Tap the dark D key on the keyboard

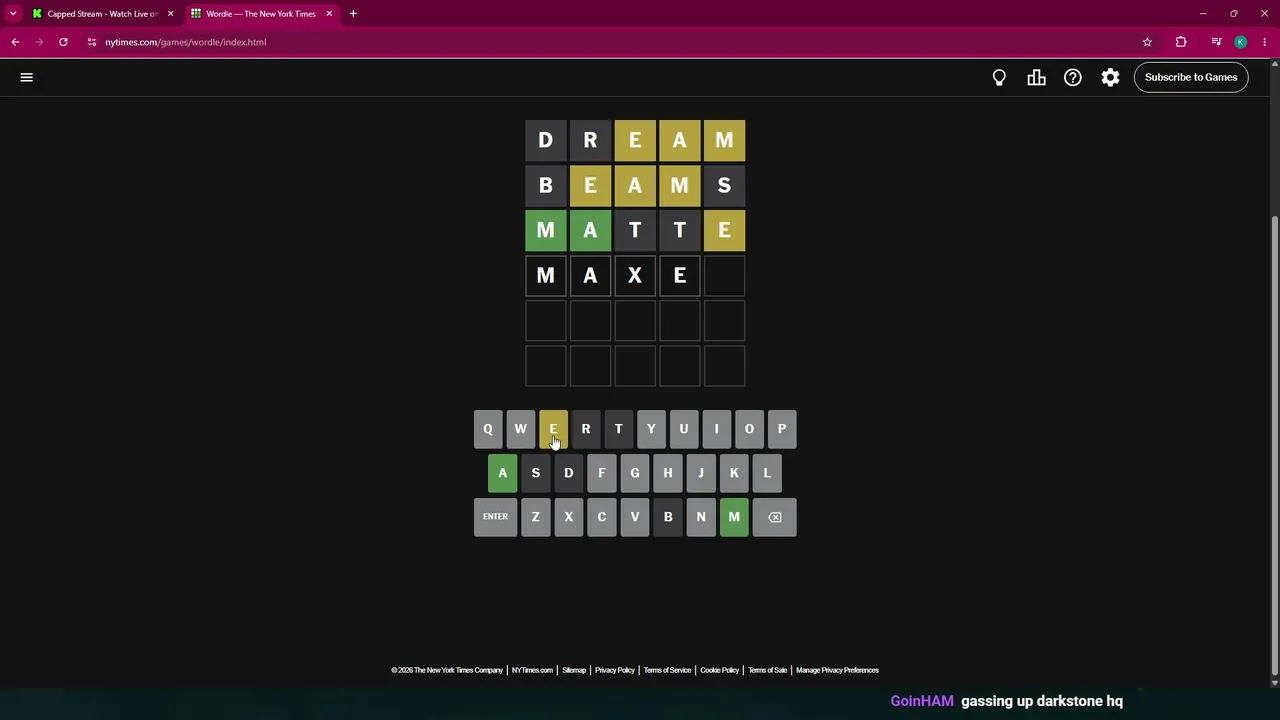pos(568,473)
